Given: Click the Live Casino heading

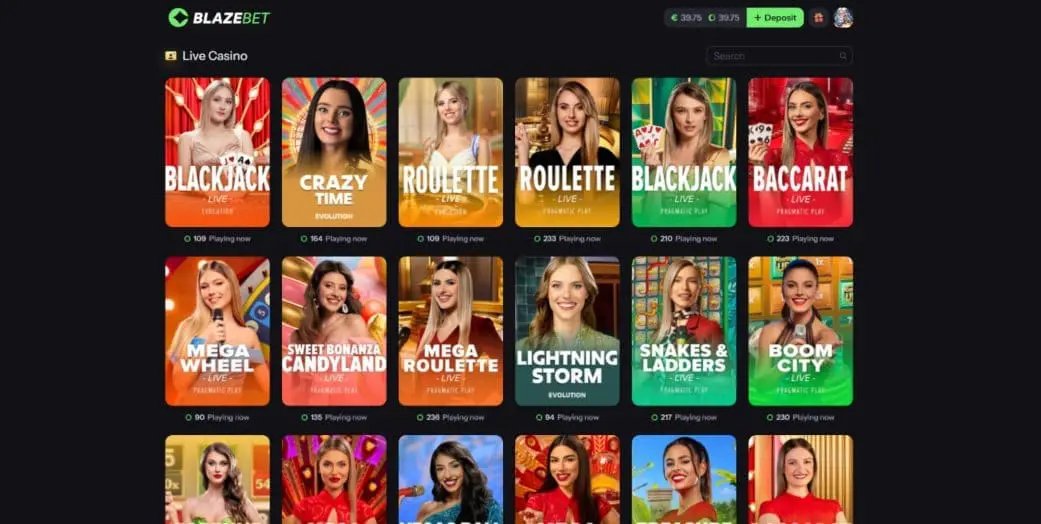Looking at the screenshot, I should coord(214,56).
